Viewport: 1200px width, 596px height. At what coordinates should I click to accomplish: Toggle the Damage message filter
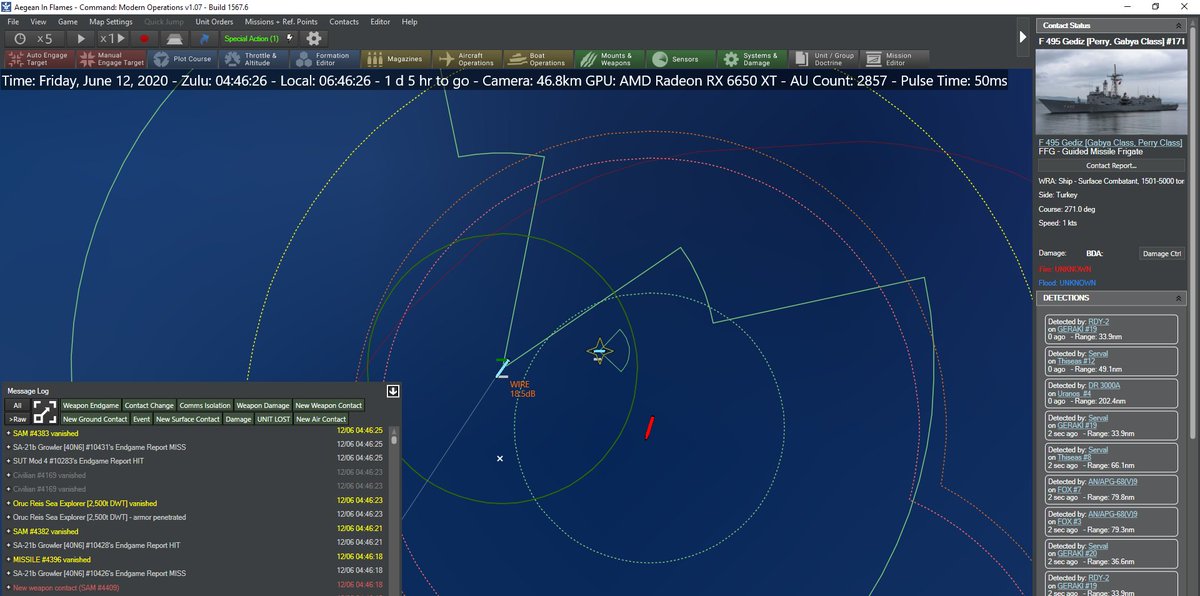[x=238, y=419]
